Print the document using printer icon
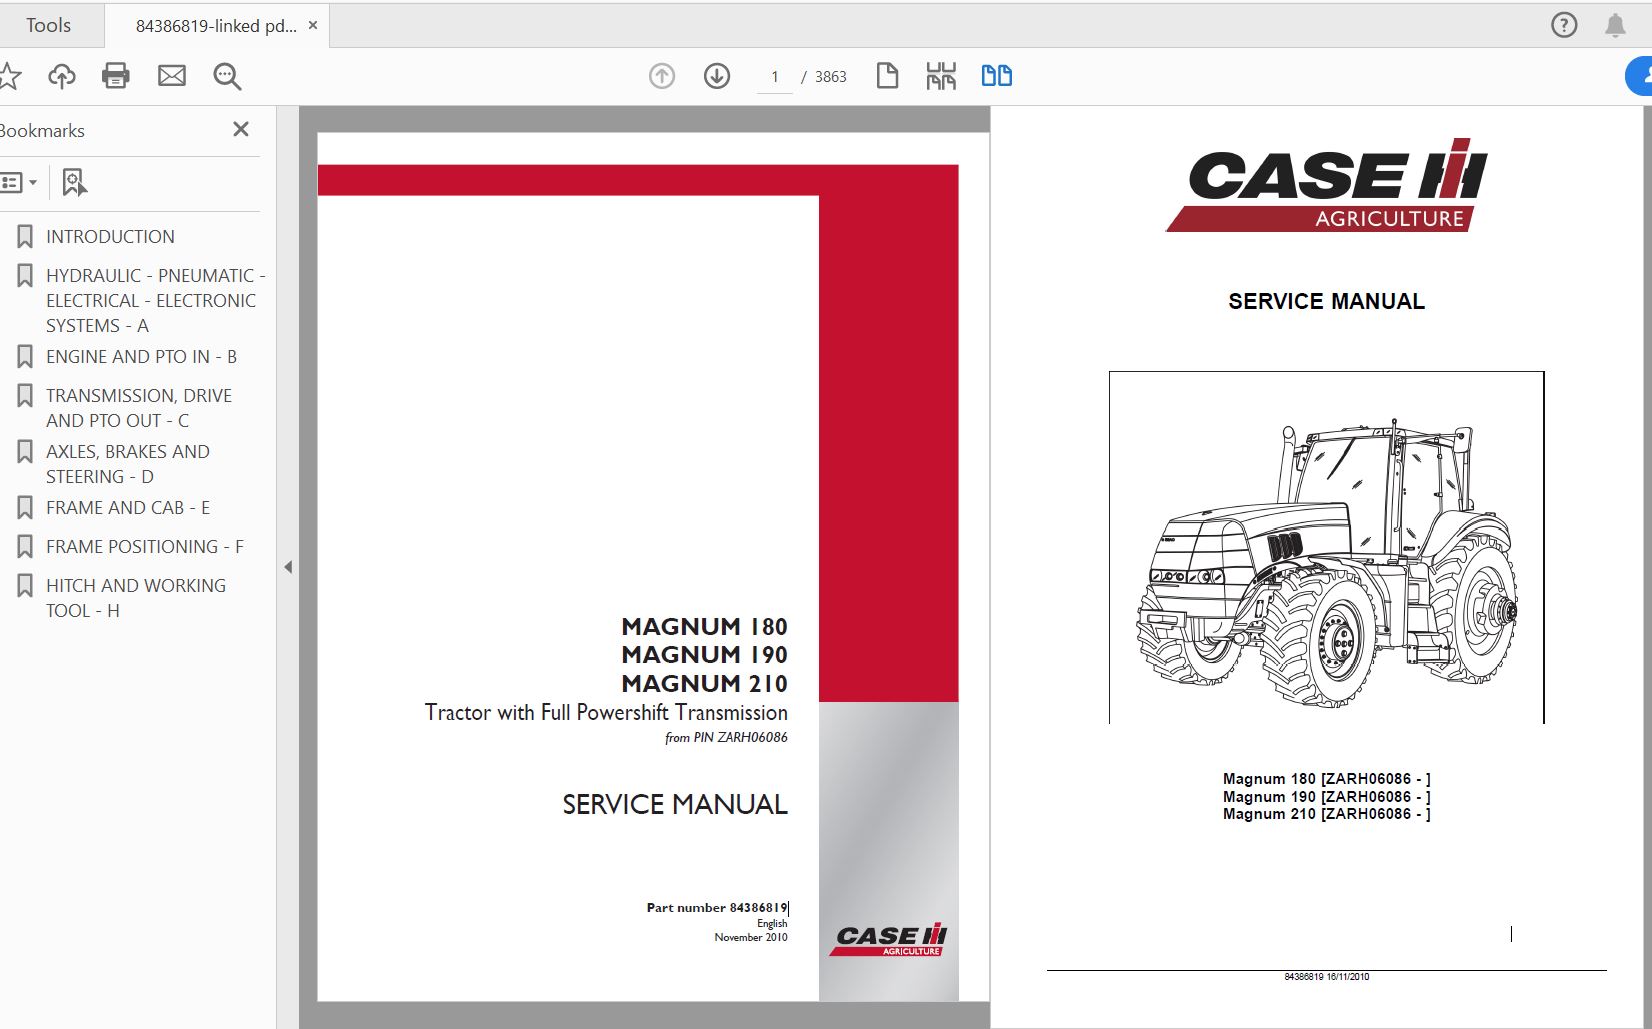 point(116,76)
